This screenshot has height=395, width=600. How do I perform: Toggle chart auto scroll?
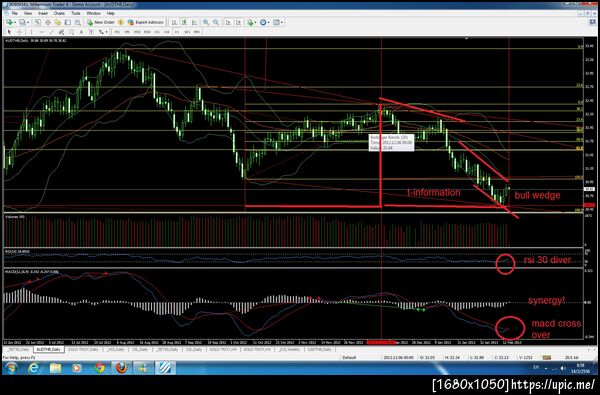tap(228, 22)
